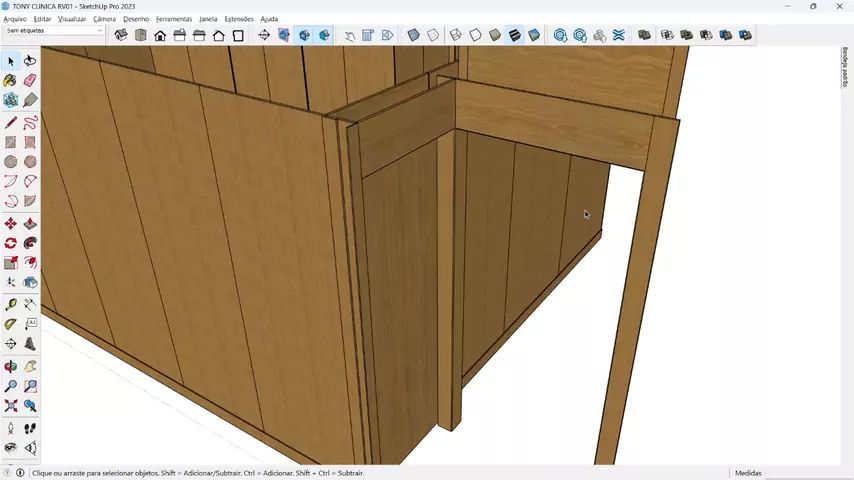Select the Rotate tool

pyautogui.click(x=11, y=243)
